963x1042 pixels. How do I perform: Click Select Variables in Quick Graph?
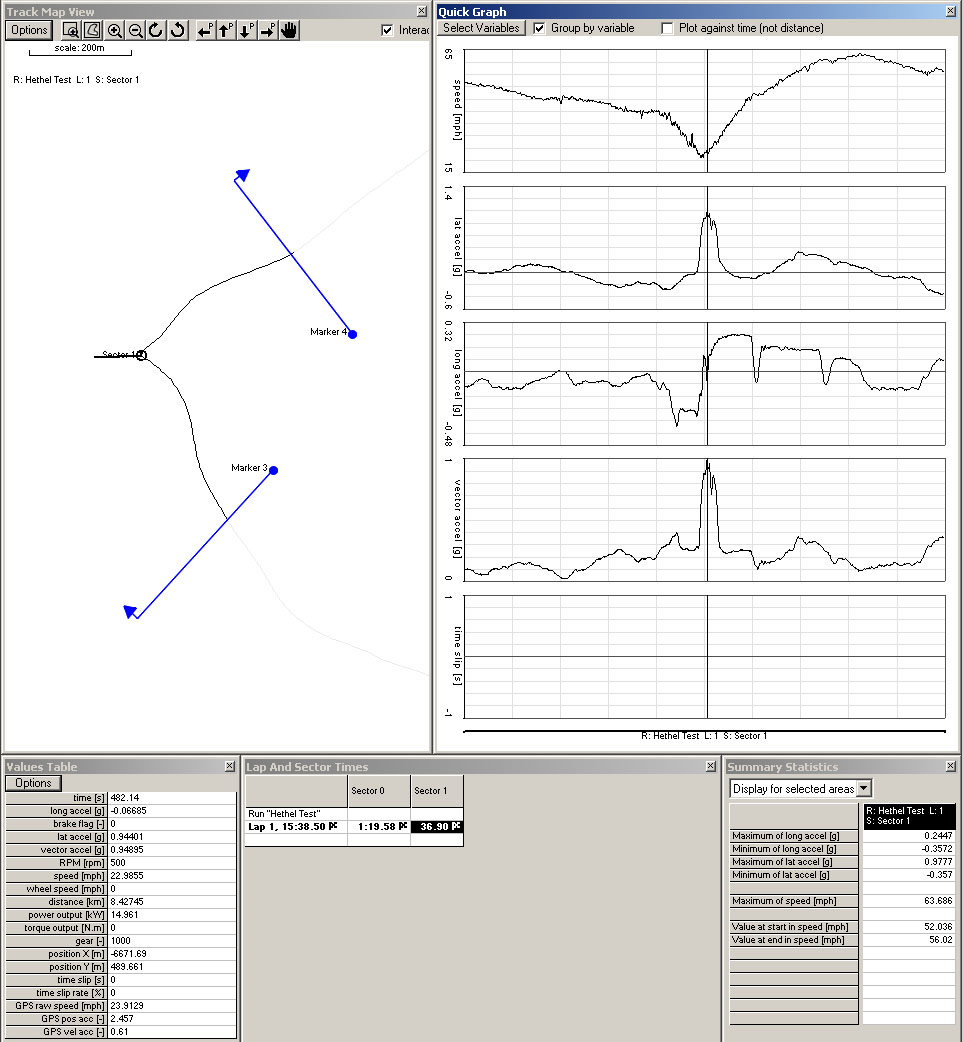(481, 28)
